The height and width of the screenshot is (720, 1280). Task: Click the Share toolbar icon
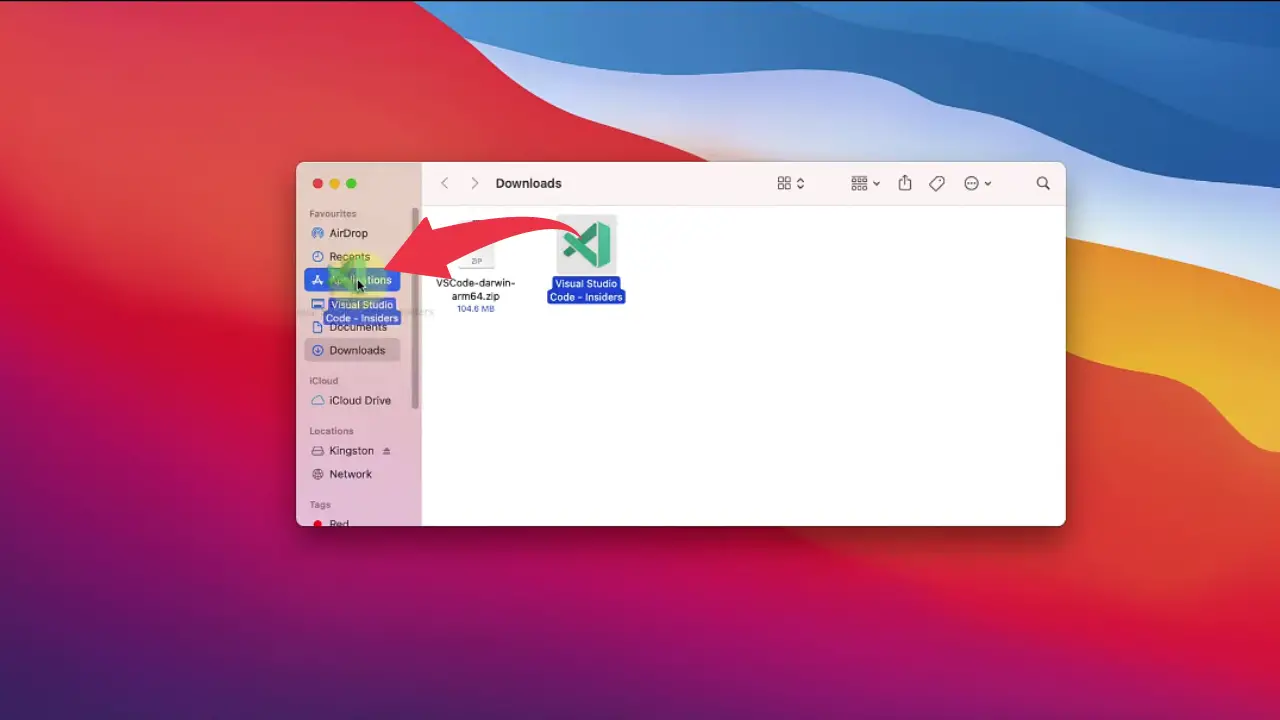[x=905, y=183]
